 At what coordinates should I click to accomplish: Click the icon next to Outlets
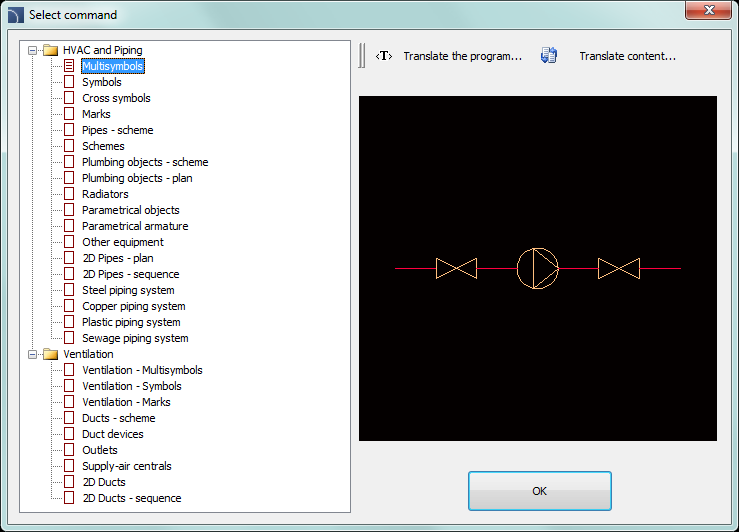click(x=69, y=450)
